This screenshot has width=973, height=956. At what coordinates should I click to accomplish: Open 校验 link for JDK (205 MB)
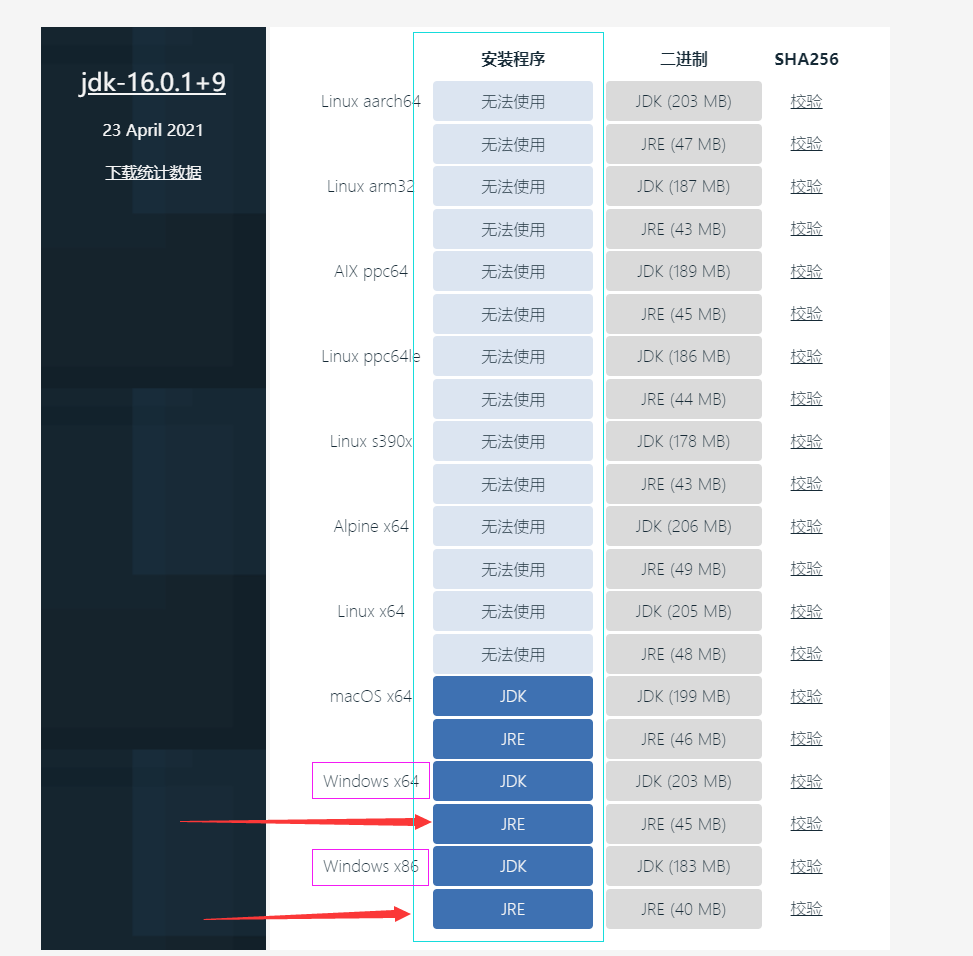[806, 611]
